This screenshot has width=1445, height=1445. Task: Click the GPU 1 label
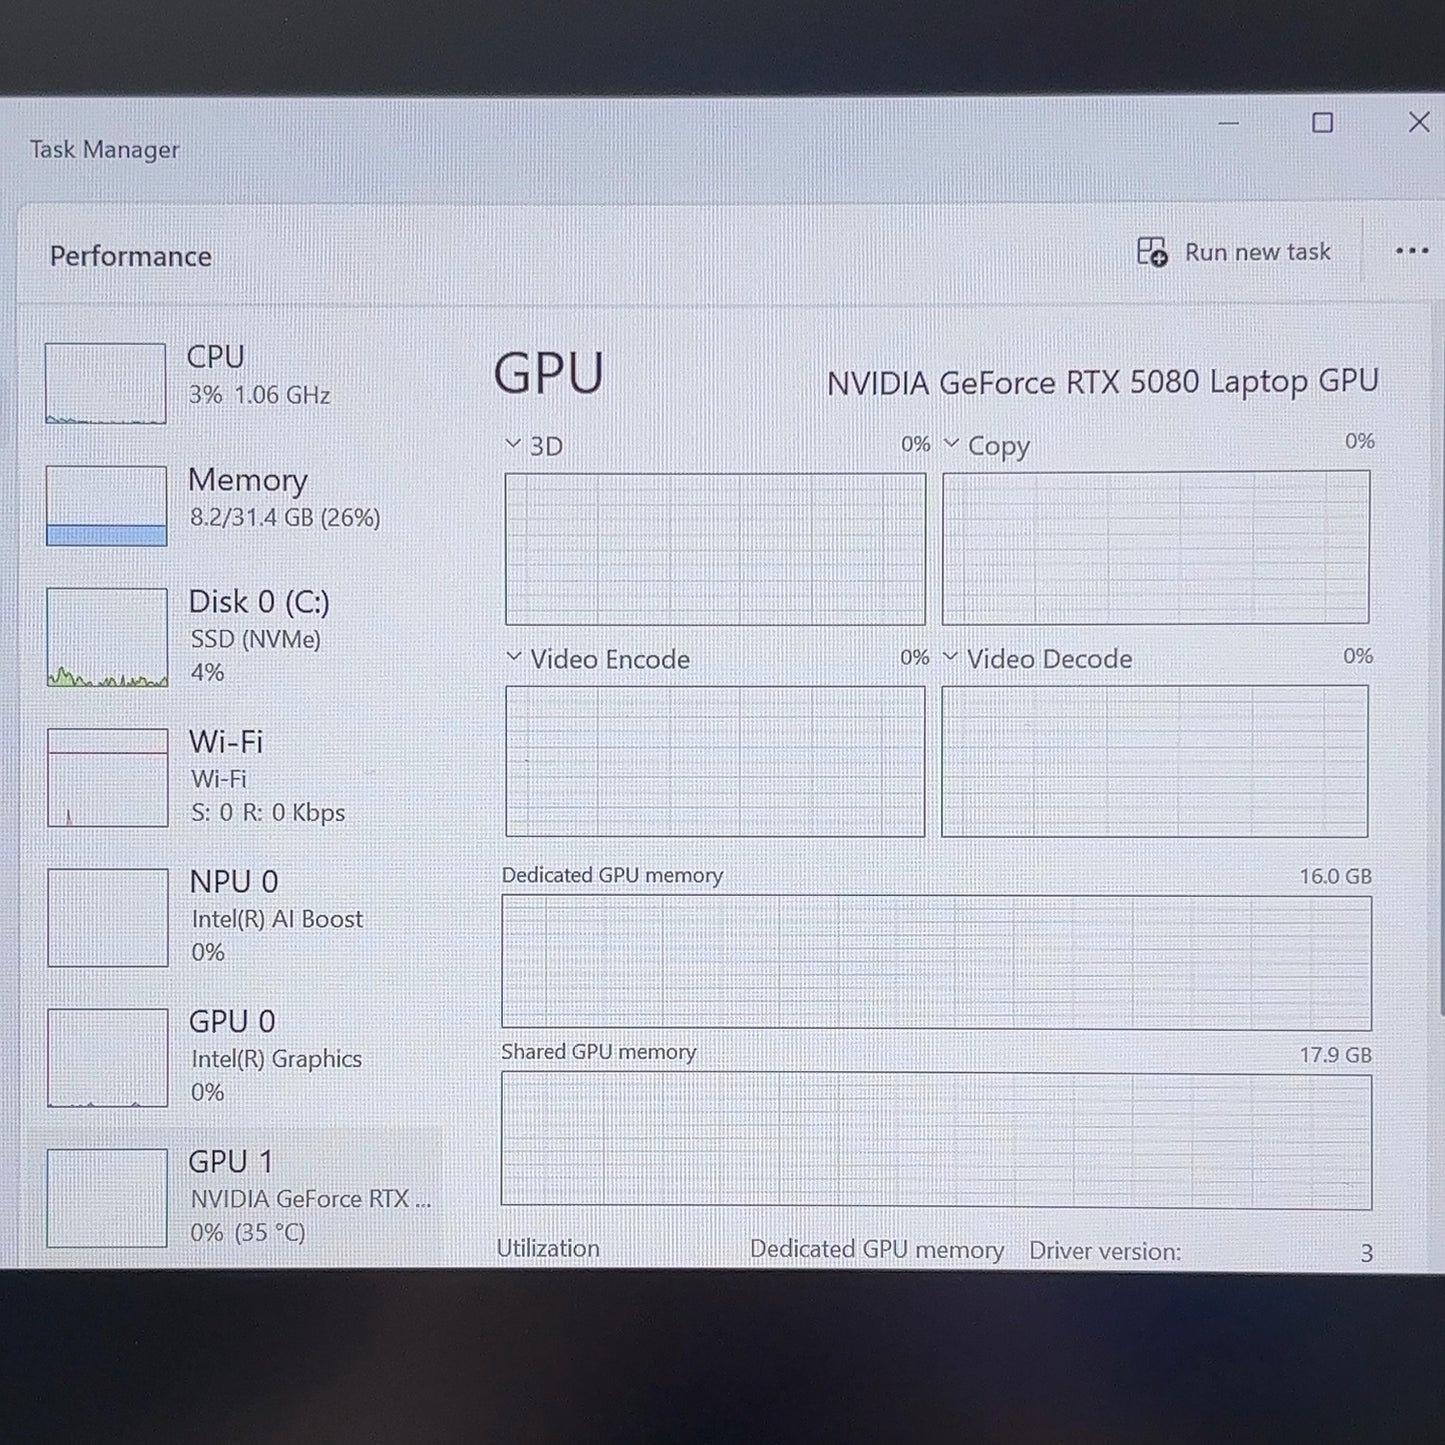pyautogui.click(x=230, y=1161)
